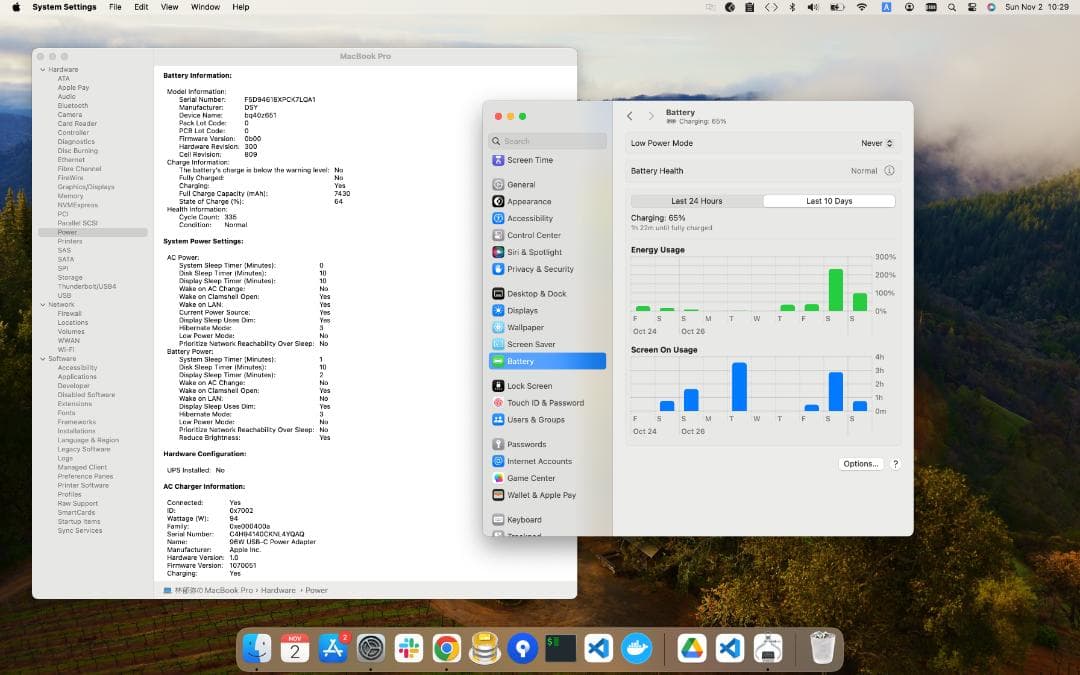
Task: Open Slack from the Dock
Action: 408,649
